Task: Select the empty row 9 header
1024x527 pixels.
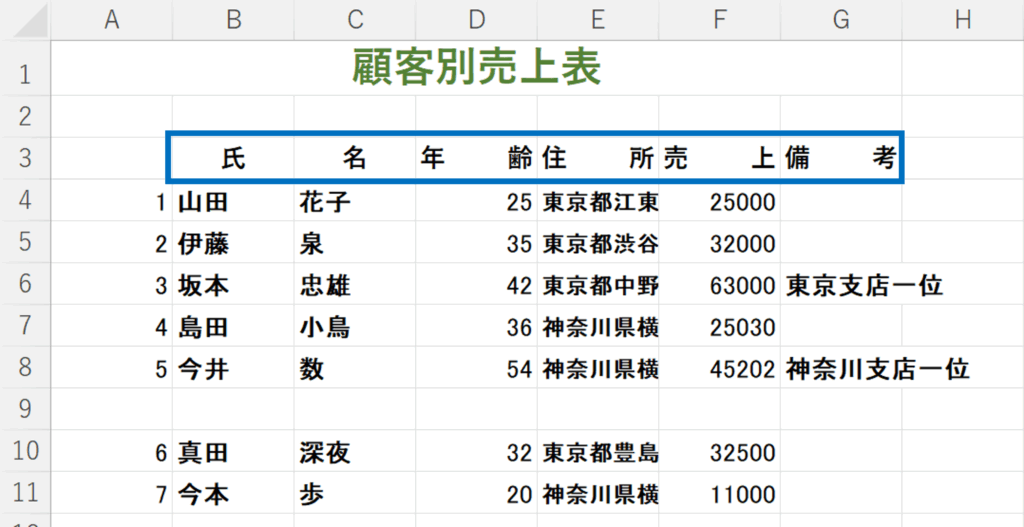Action: click(25, 409)
